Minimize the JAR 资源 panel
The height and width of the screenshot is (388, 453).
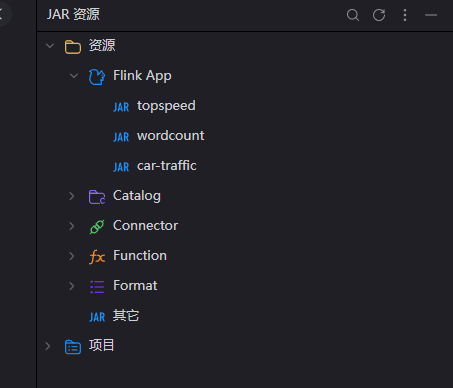click(x=431, y=15)
